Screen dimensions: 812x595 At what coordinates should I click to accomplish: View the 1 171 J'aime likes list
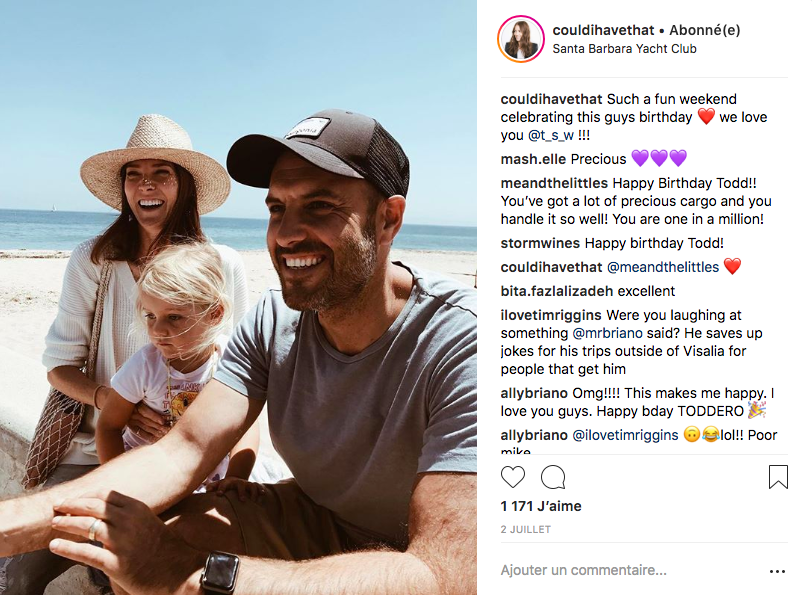coord(541,506)
